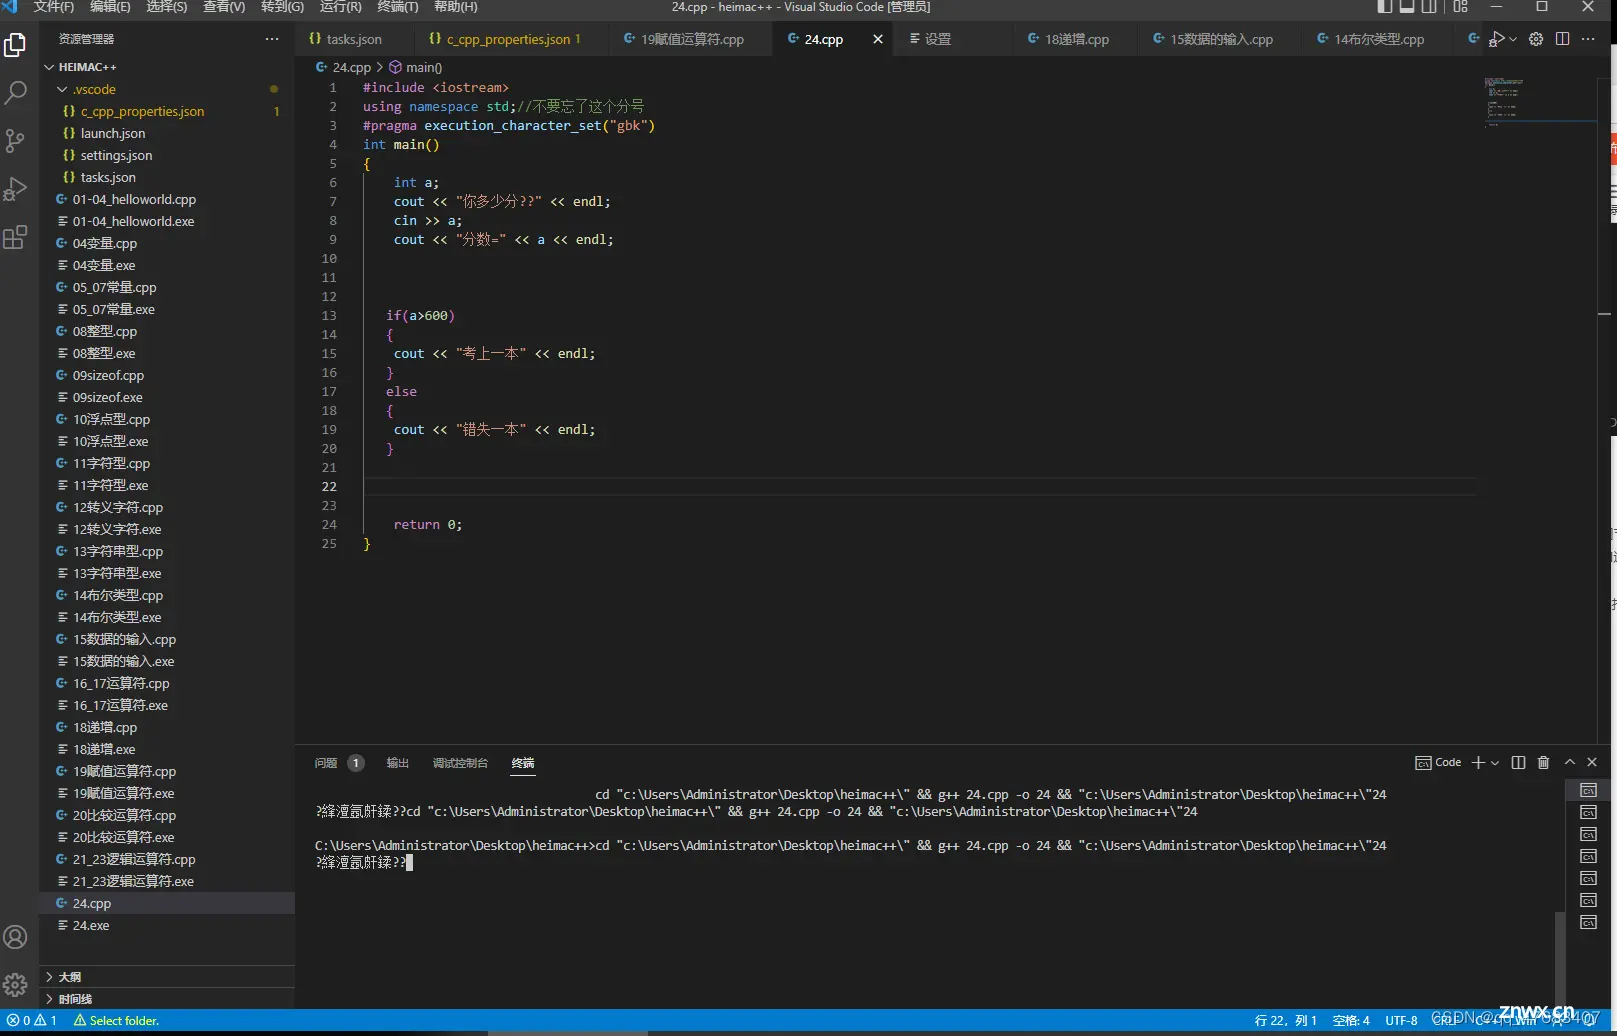Change indentation via 空格: 4
Viewport: 1617px width, 1036px height.
click(1351, 1020)
